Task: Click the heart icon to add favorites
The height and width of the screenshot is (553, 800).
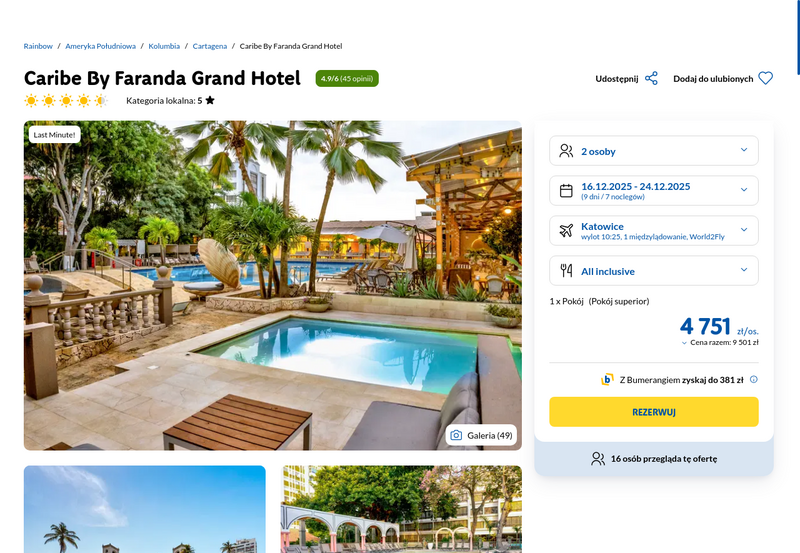Action: click(765, 78)
